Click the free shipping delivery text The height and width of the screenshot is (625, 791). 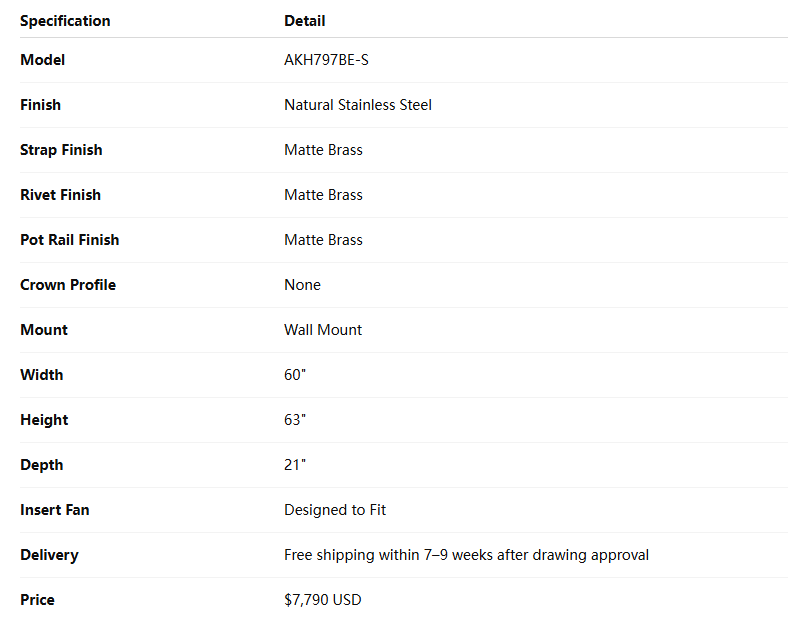coord(466,555)
